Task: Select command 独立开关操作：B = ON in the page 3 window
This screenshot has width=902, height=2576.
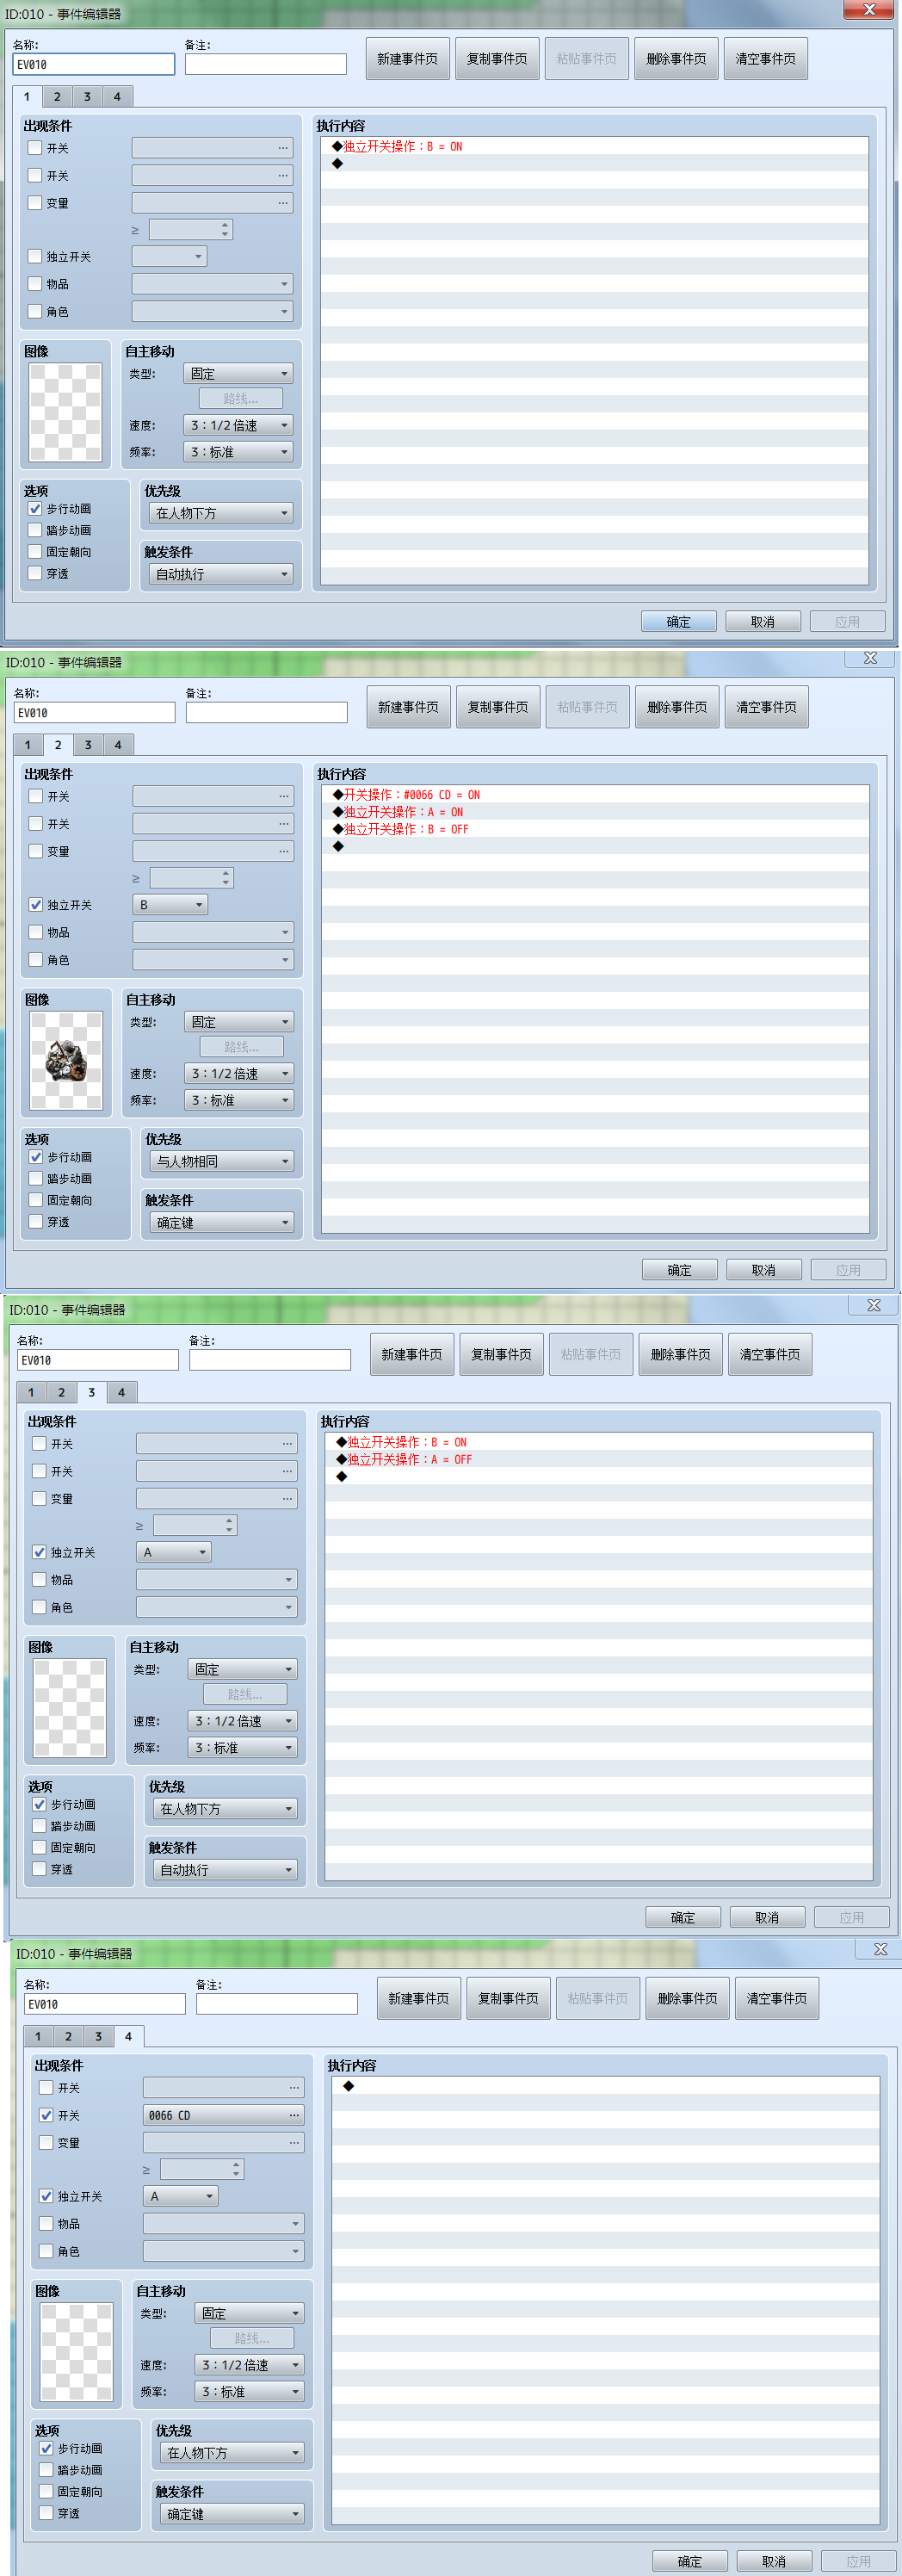Action: tap(401, 1442)
